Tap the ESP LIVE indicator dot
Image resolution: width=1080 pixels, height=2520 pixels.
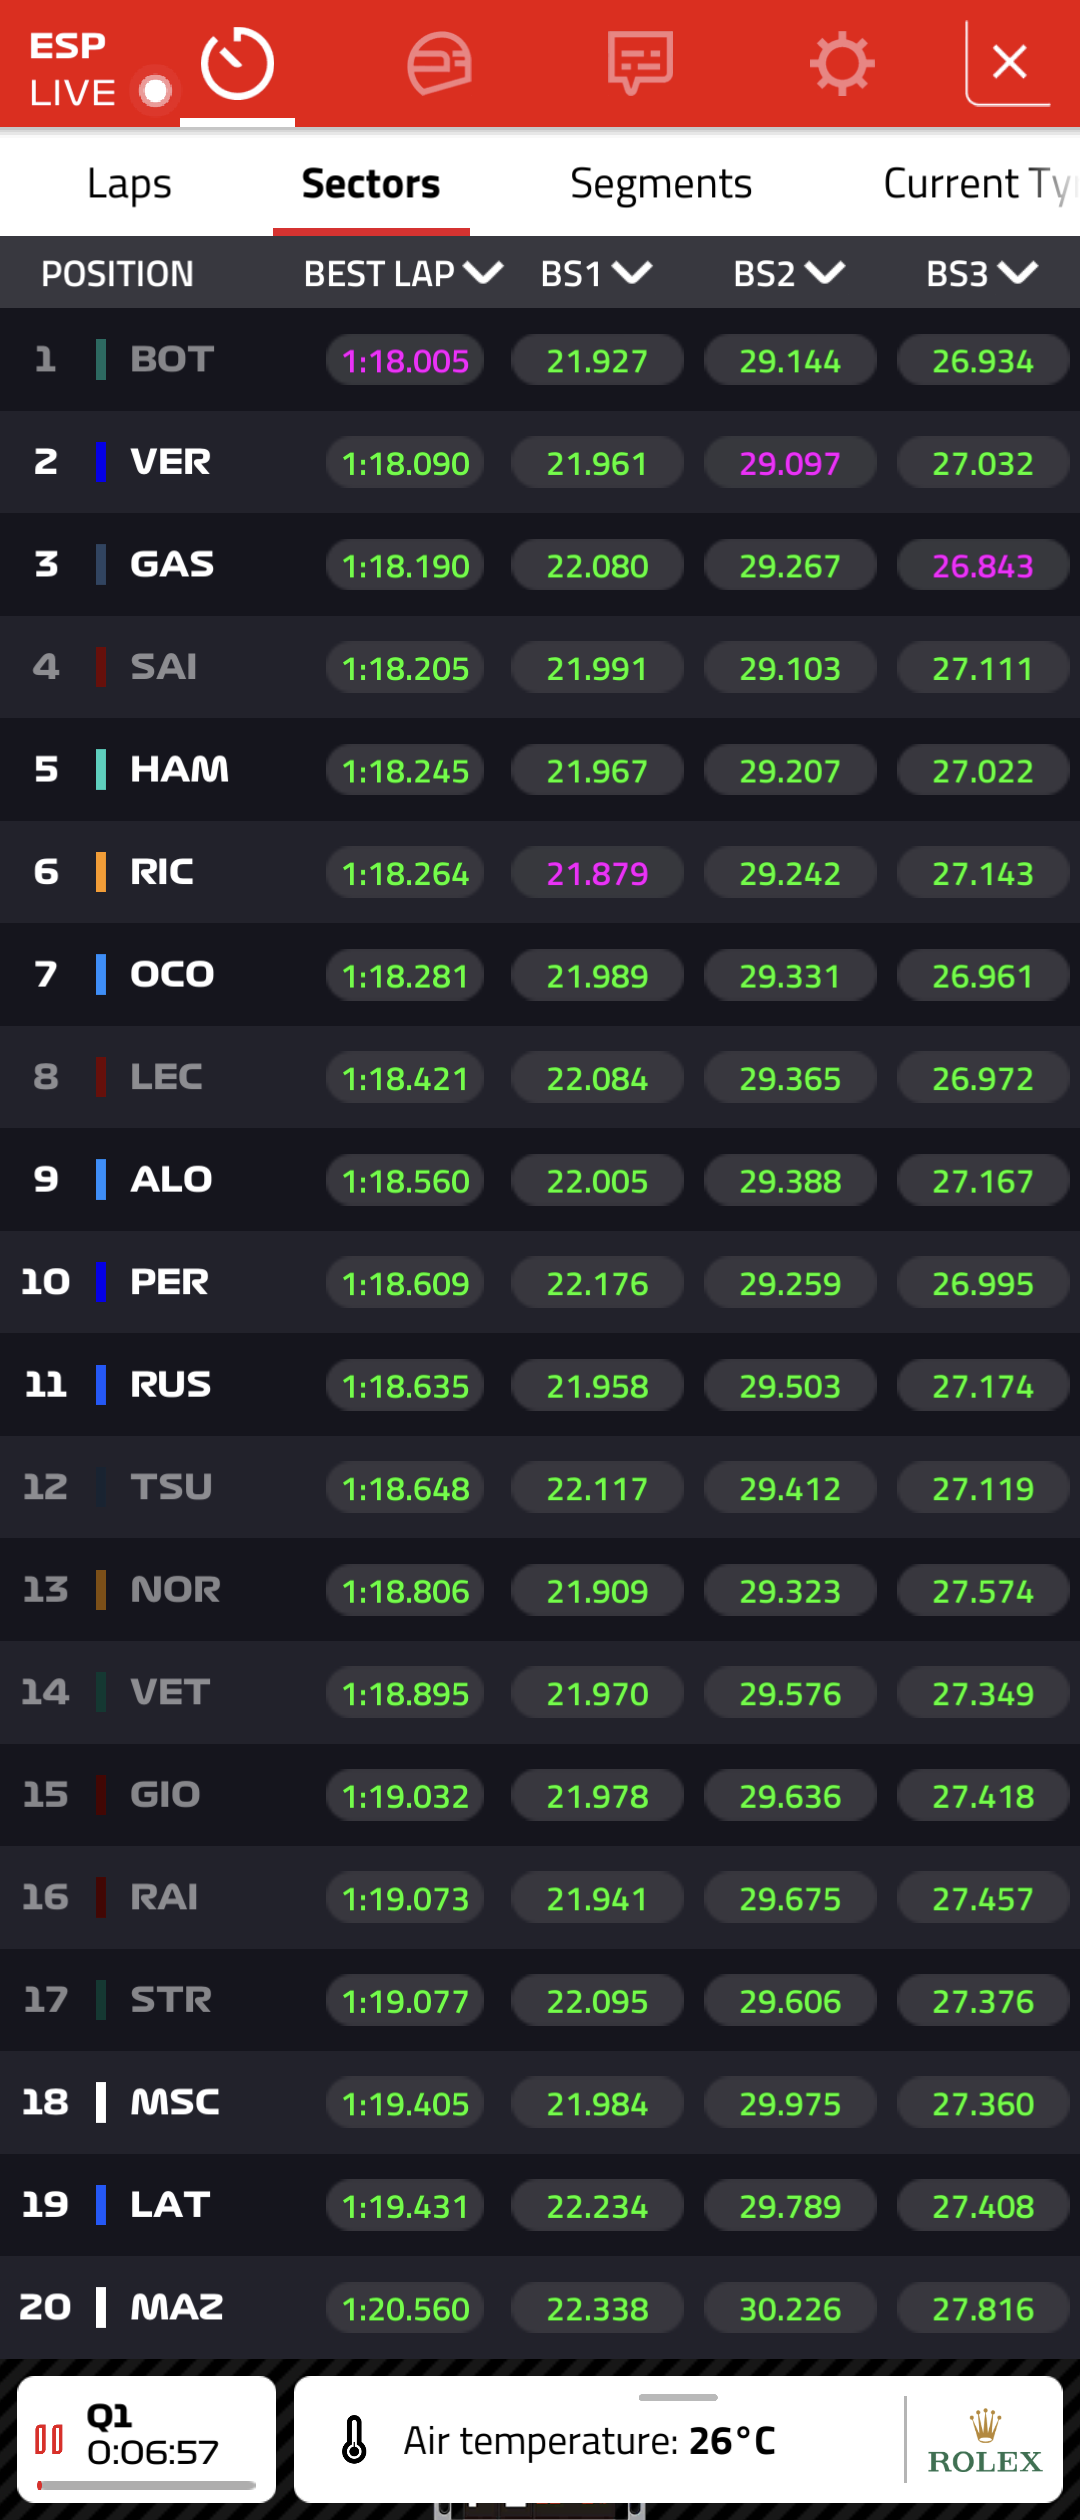click(155, 92)
